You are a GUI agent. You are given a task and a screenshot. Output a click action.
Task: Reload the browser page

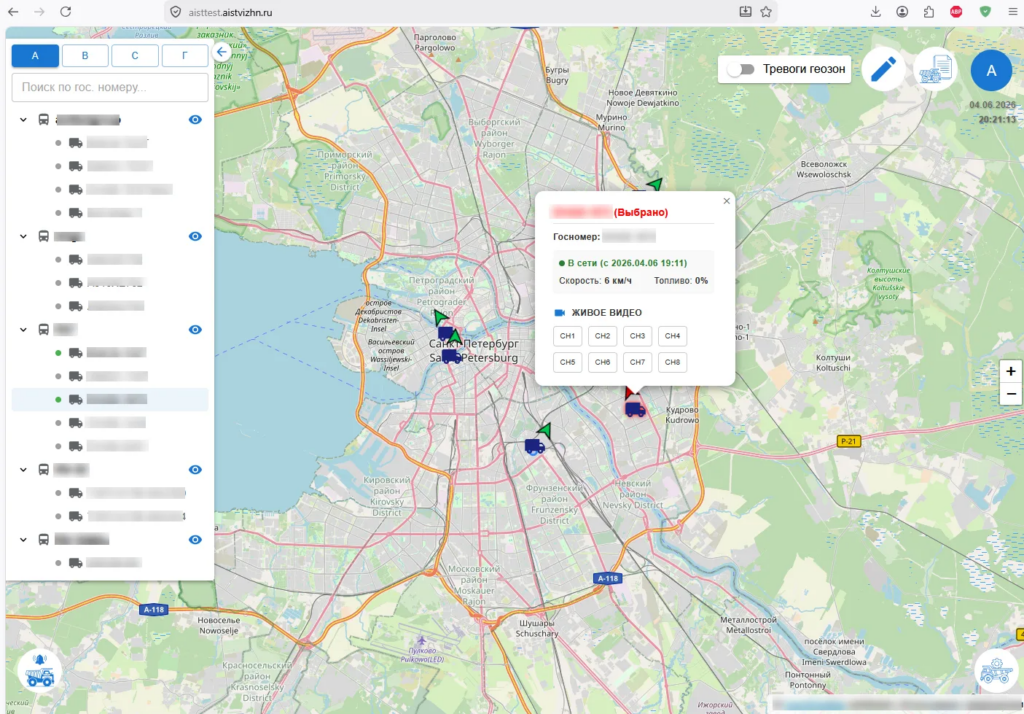click(x=65, y=12)
